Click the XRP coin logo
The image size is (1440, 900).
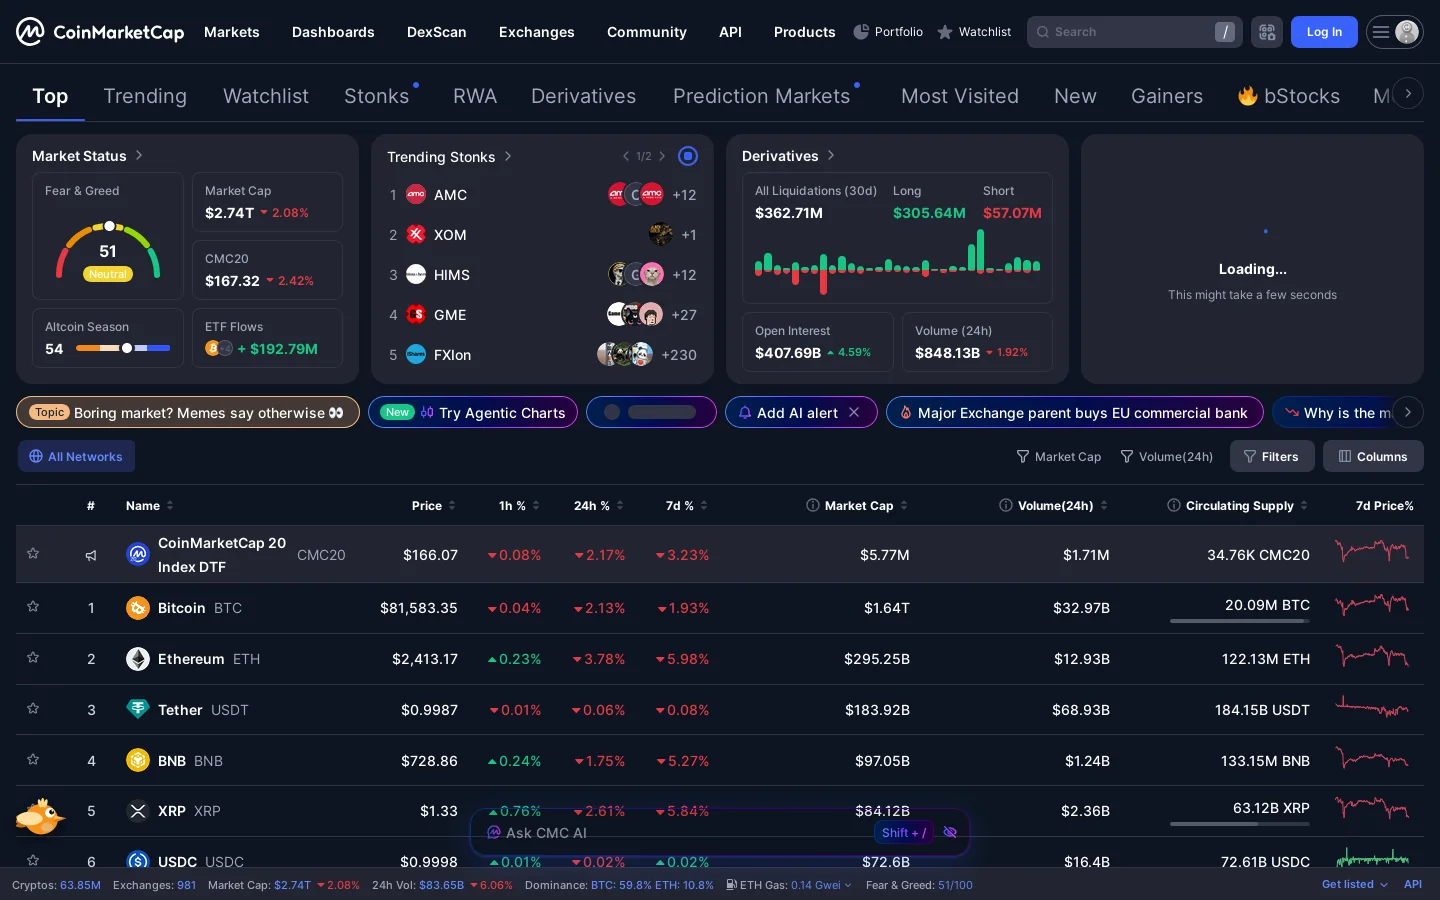pos(138,811)
